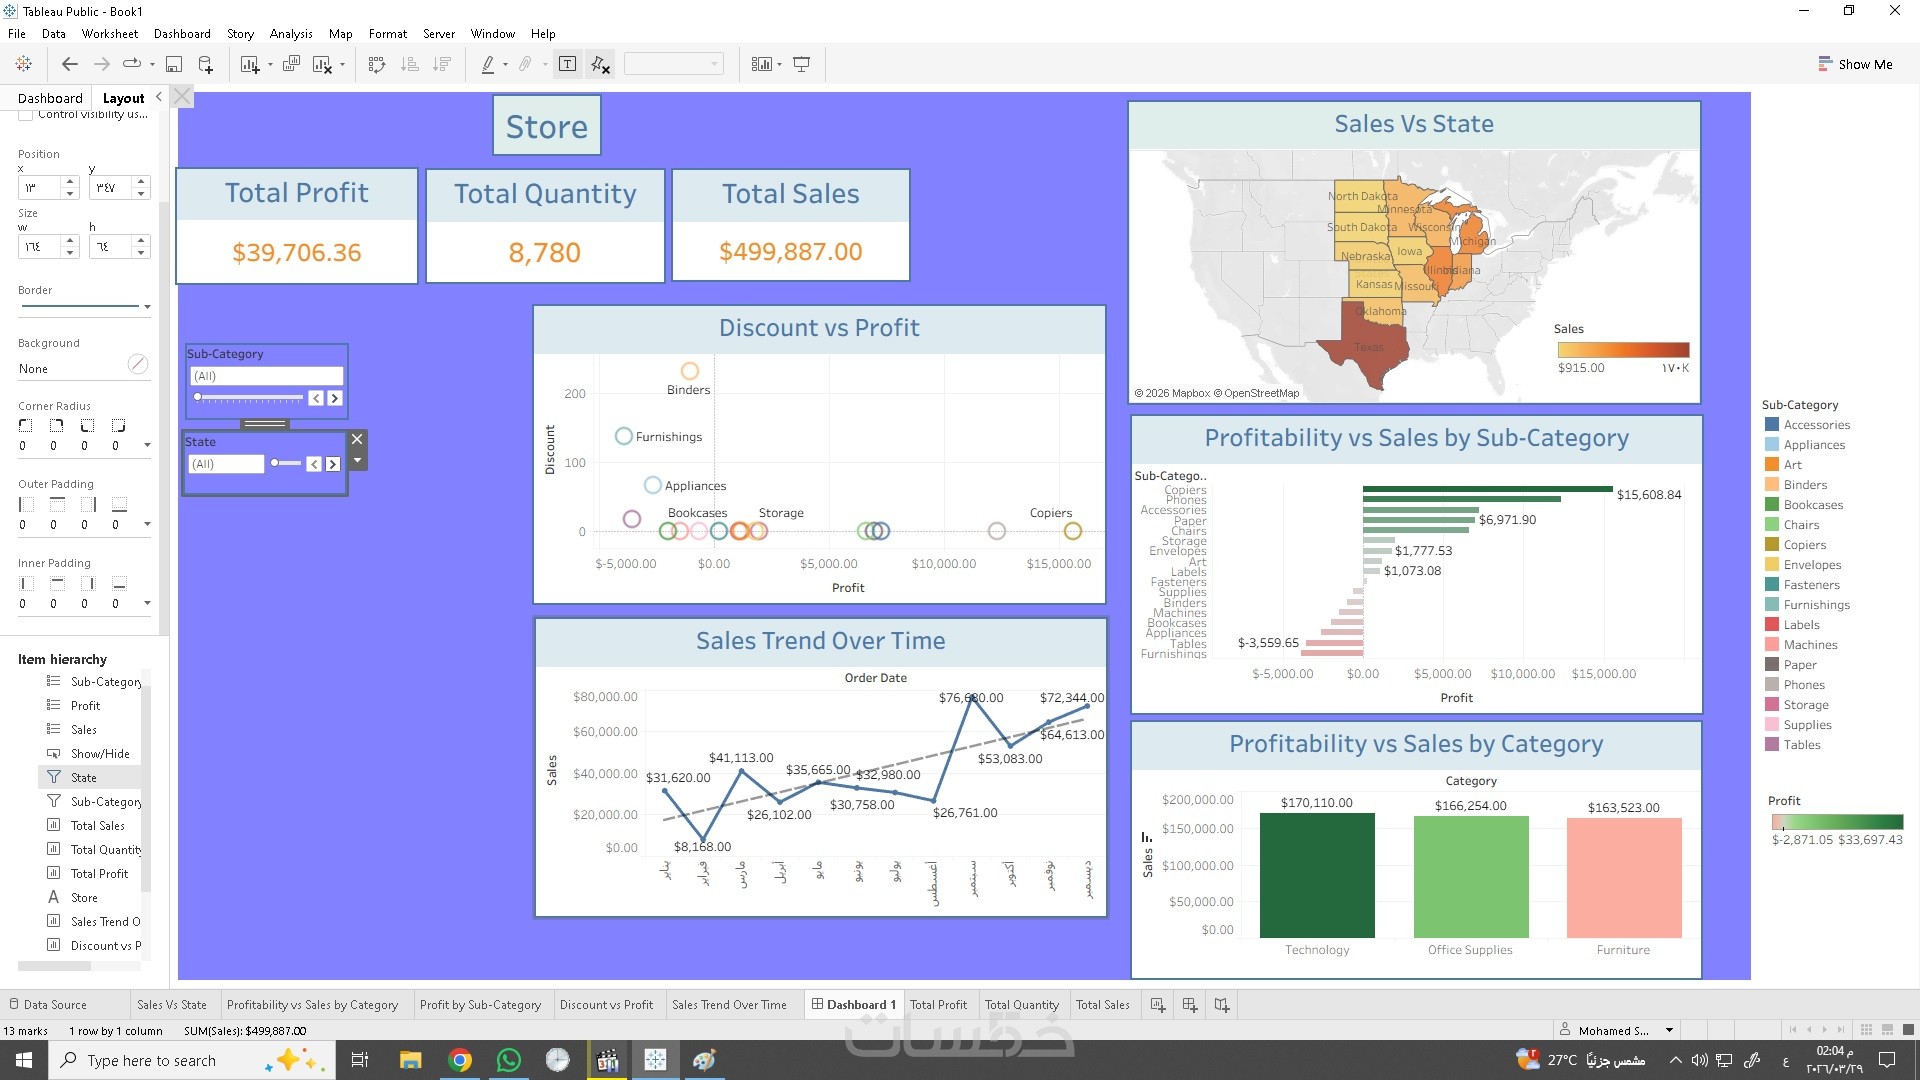Viewport: 1920px width, 1080px height.
Task: Open the State filter card dropdown arrow
Action: pos(357,460)
